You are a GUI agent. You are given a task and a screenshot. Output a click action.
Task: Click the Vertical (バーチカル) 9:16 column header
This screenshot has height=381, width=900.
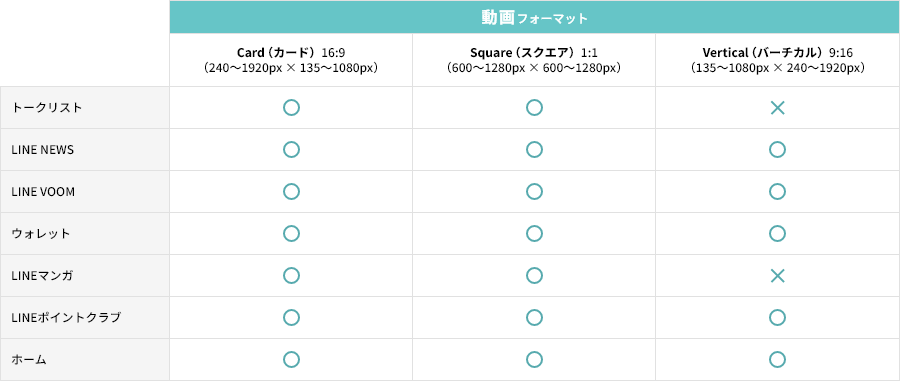[x=777, y=60]
